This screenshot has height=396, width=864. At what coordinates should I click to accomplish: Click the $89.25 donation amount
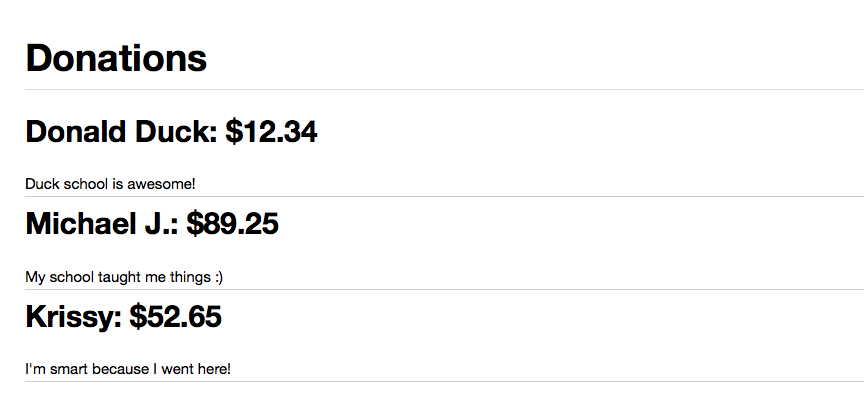point(233,224)
